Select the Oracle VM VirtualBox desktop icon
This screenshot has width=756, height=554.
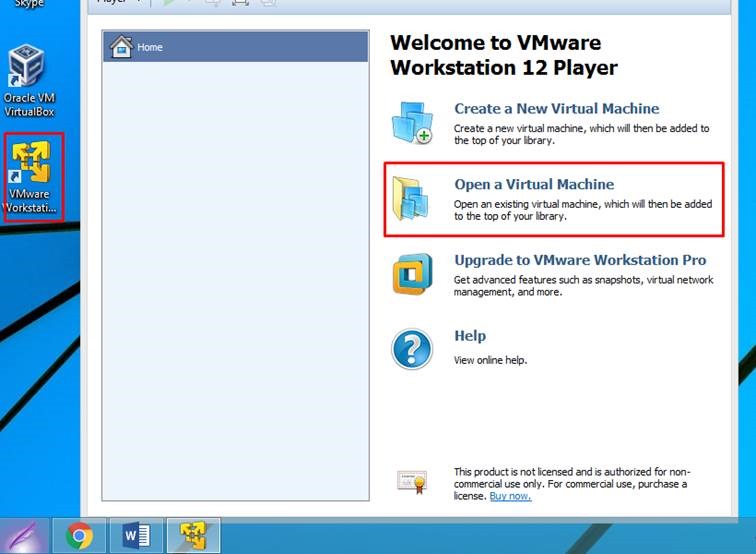pos(27,66)
